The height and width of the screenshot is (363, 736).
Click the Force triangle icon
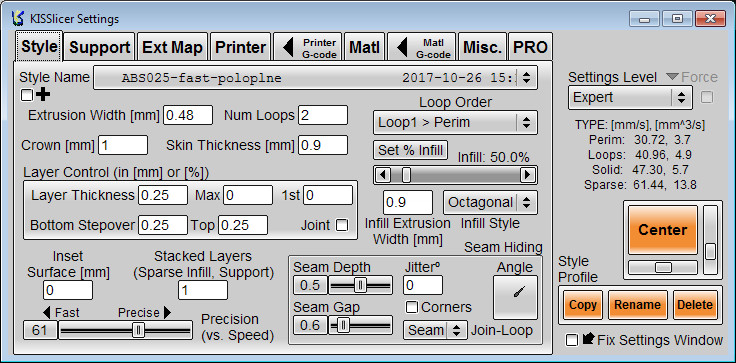[672, 77]
